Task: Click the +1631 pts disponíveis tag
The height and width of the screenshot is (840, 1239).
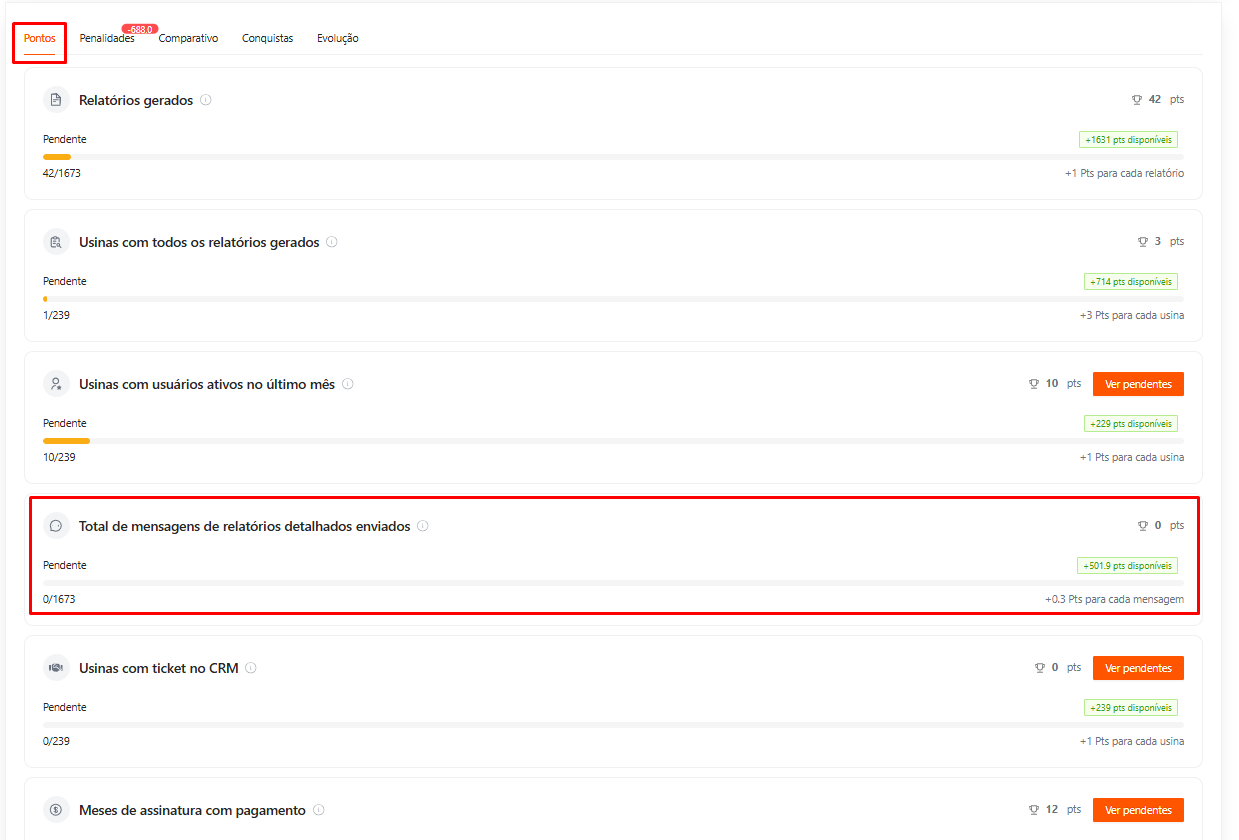Action: [x=1128, y=140]
